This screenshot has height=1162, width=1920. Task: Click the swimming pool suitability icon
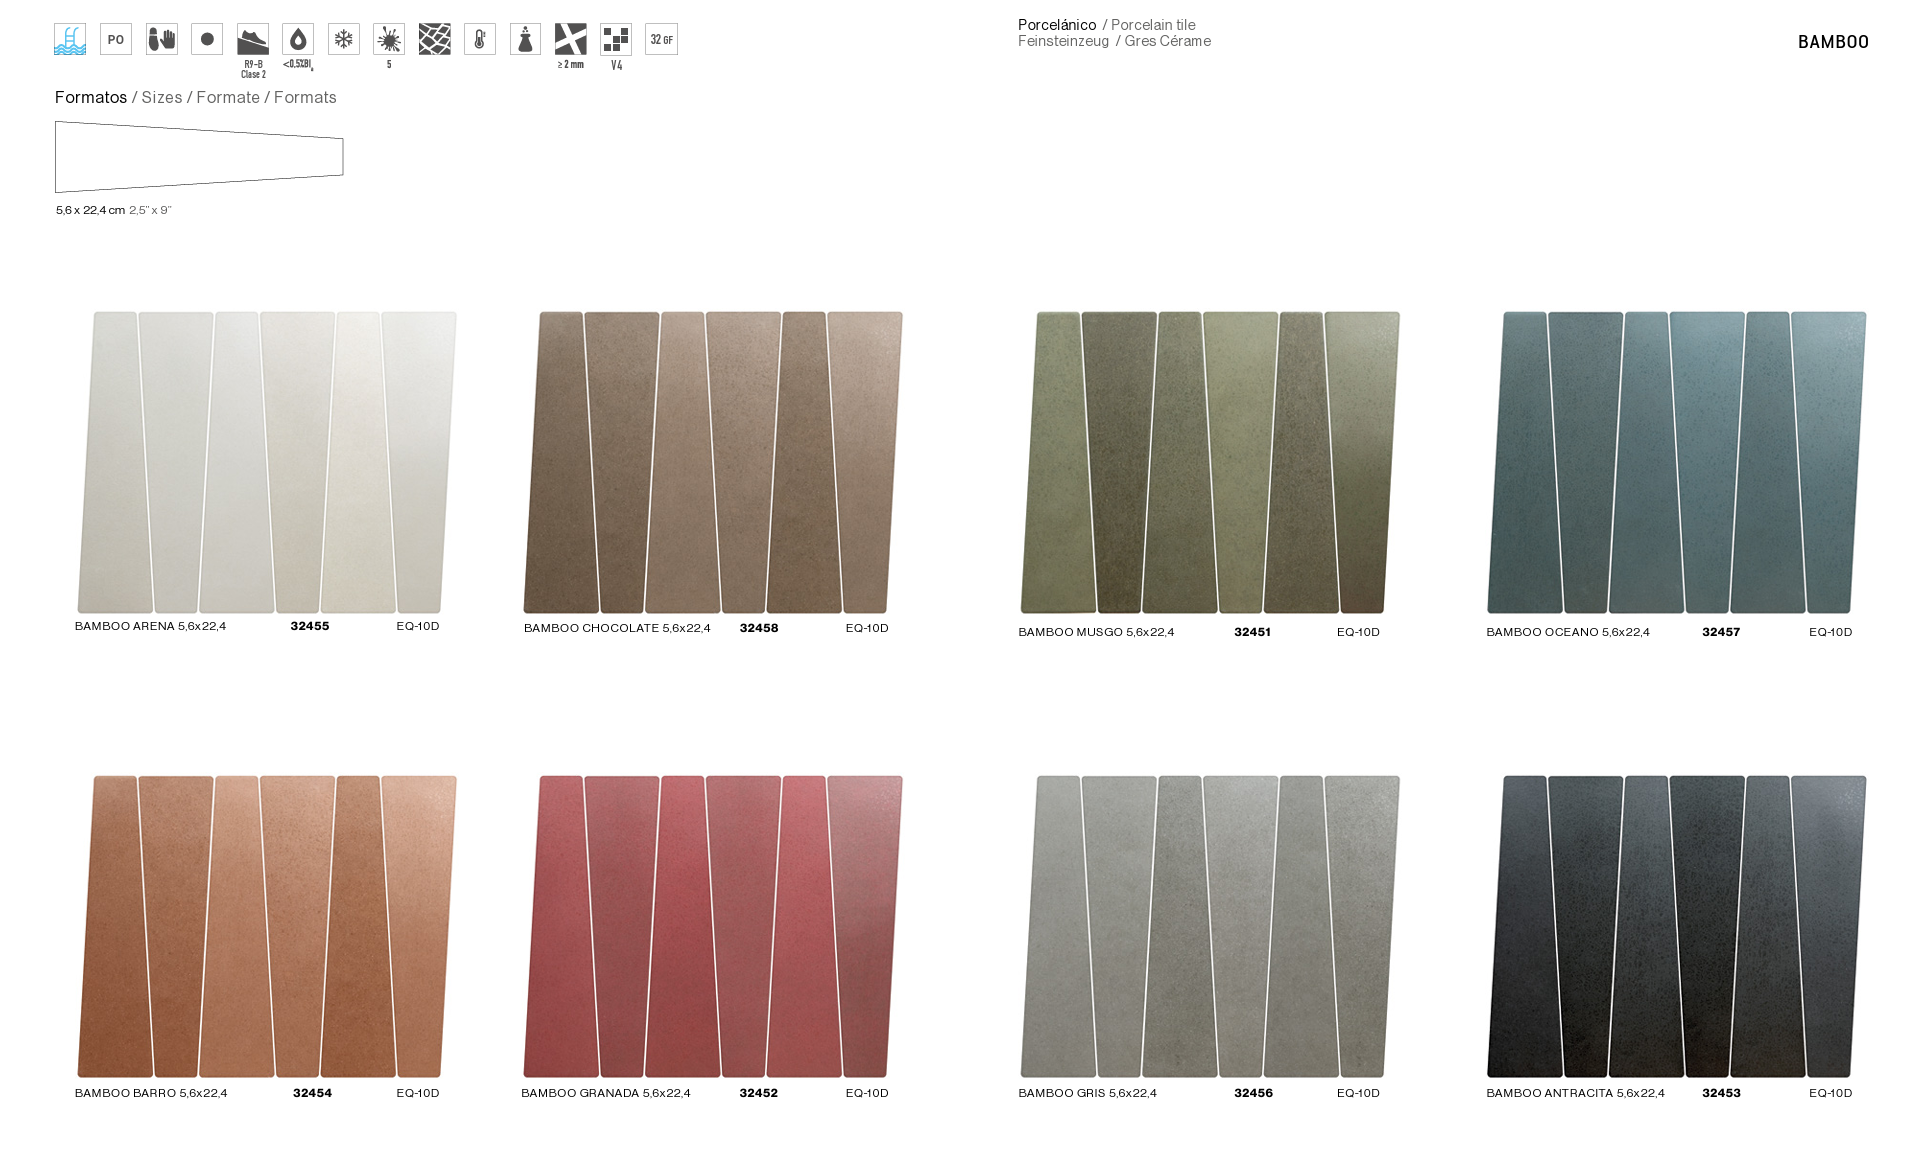point(70,39)
